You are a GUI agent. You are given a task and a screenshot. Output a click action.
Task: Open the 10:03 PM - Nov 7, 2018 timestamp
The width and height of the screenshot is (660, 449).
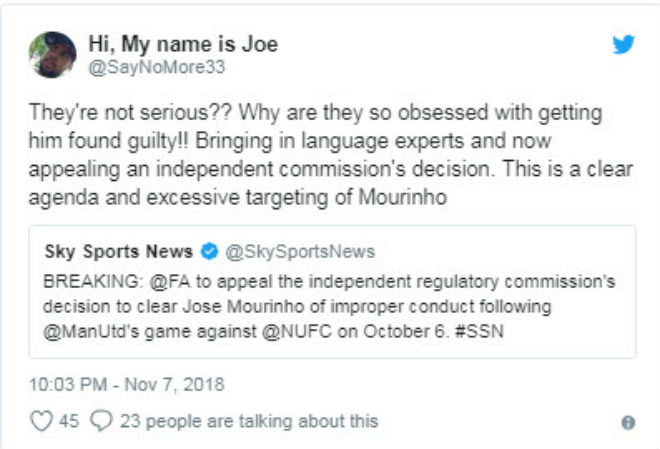click(127, 383)
